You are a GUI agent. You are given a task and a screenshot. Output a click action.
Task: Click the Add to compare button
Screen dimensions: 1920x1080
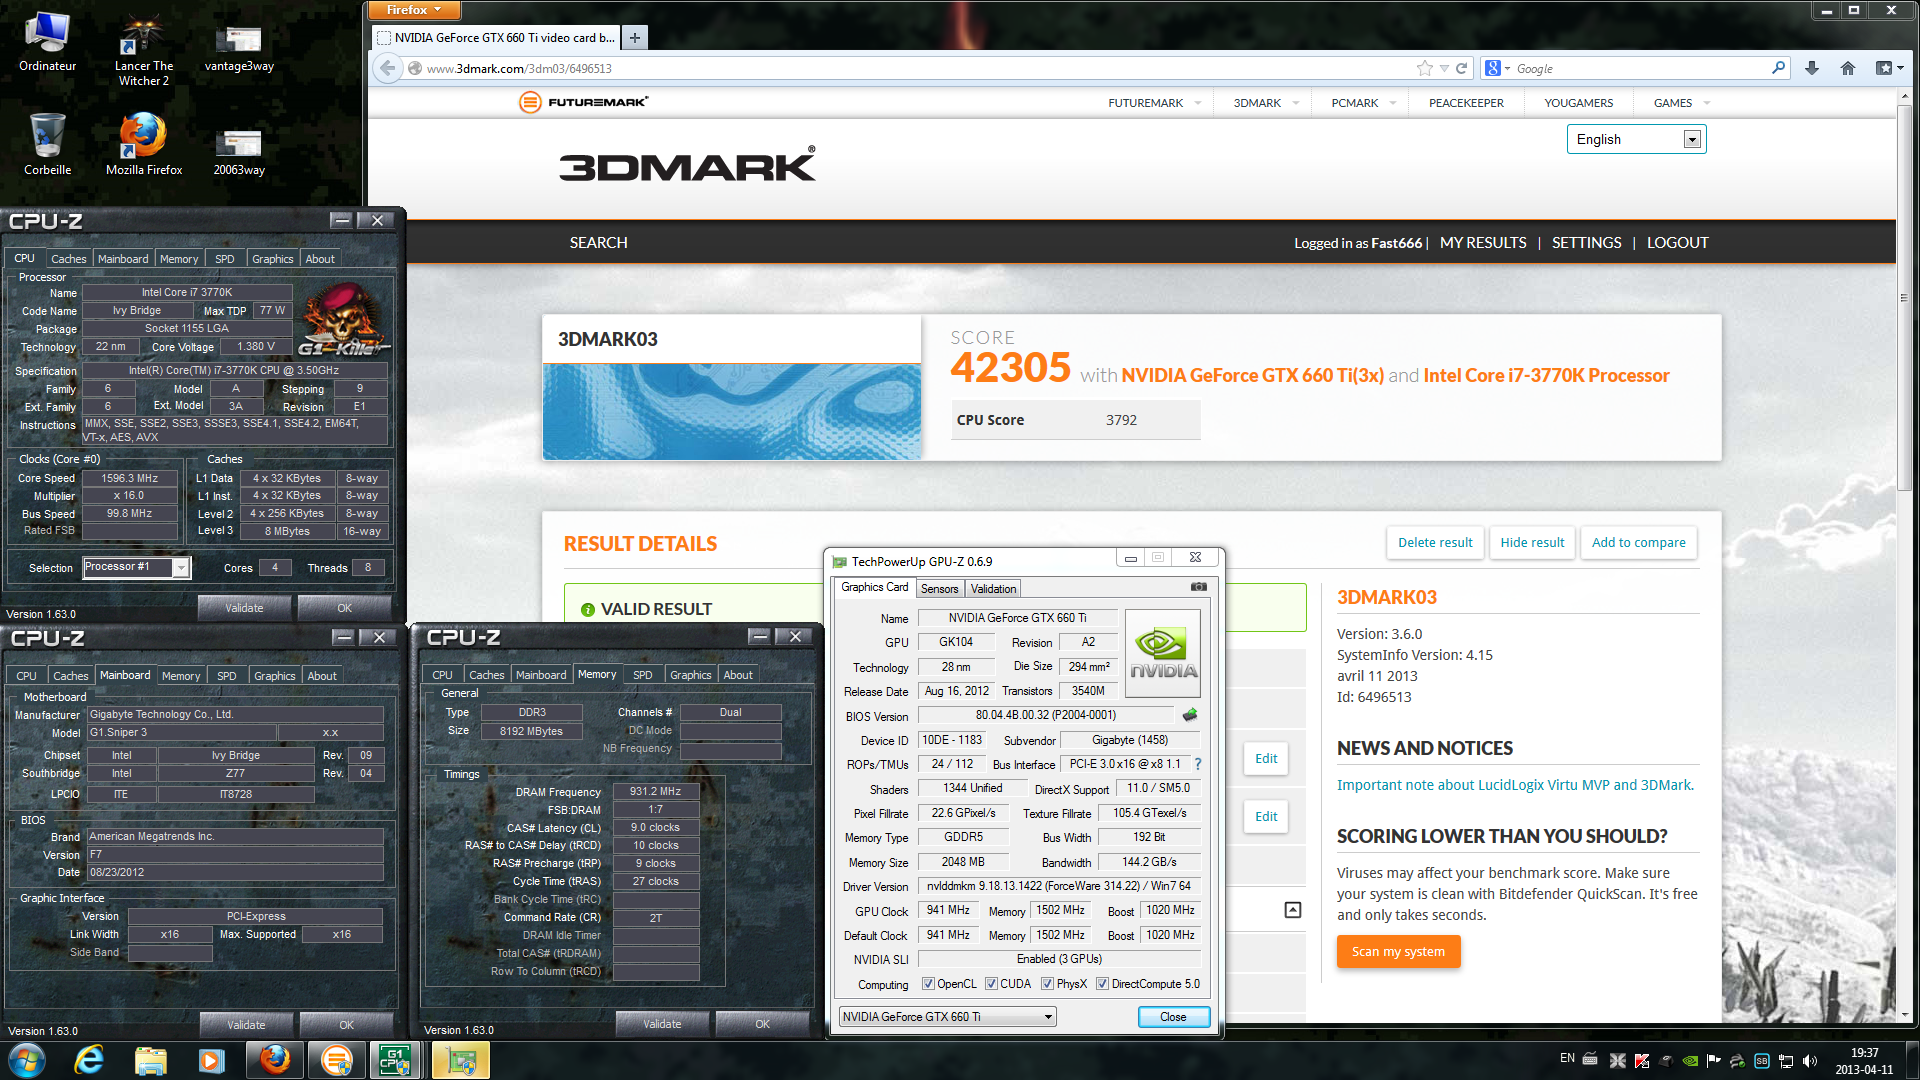click(x=1638, y=543)
